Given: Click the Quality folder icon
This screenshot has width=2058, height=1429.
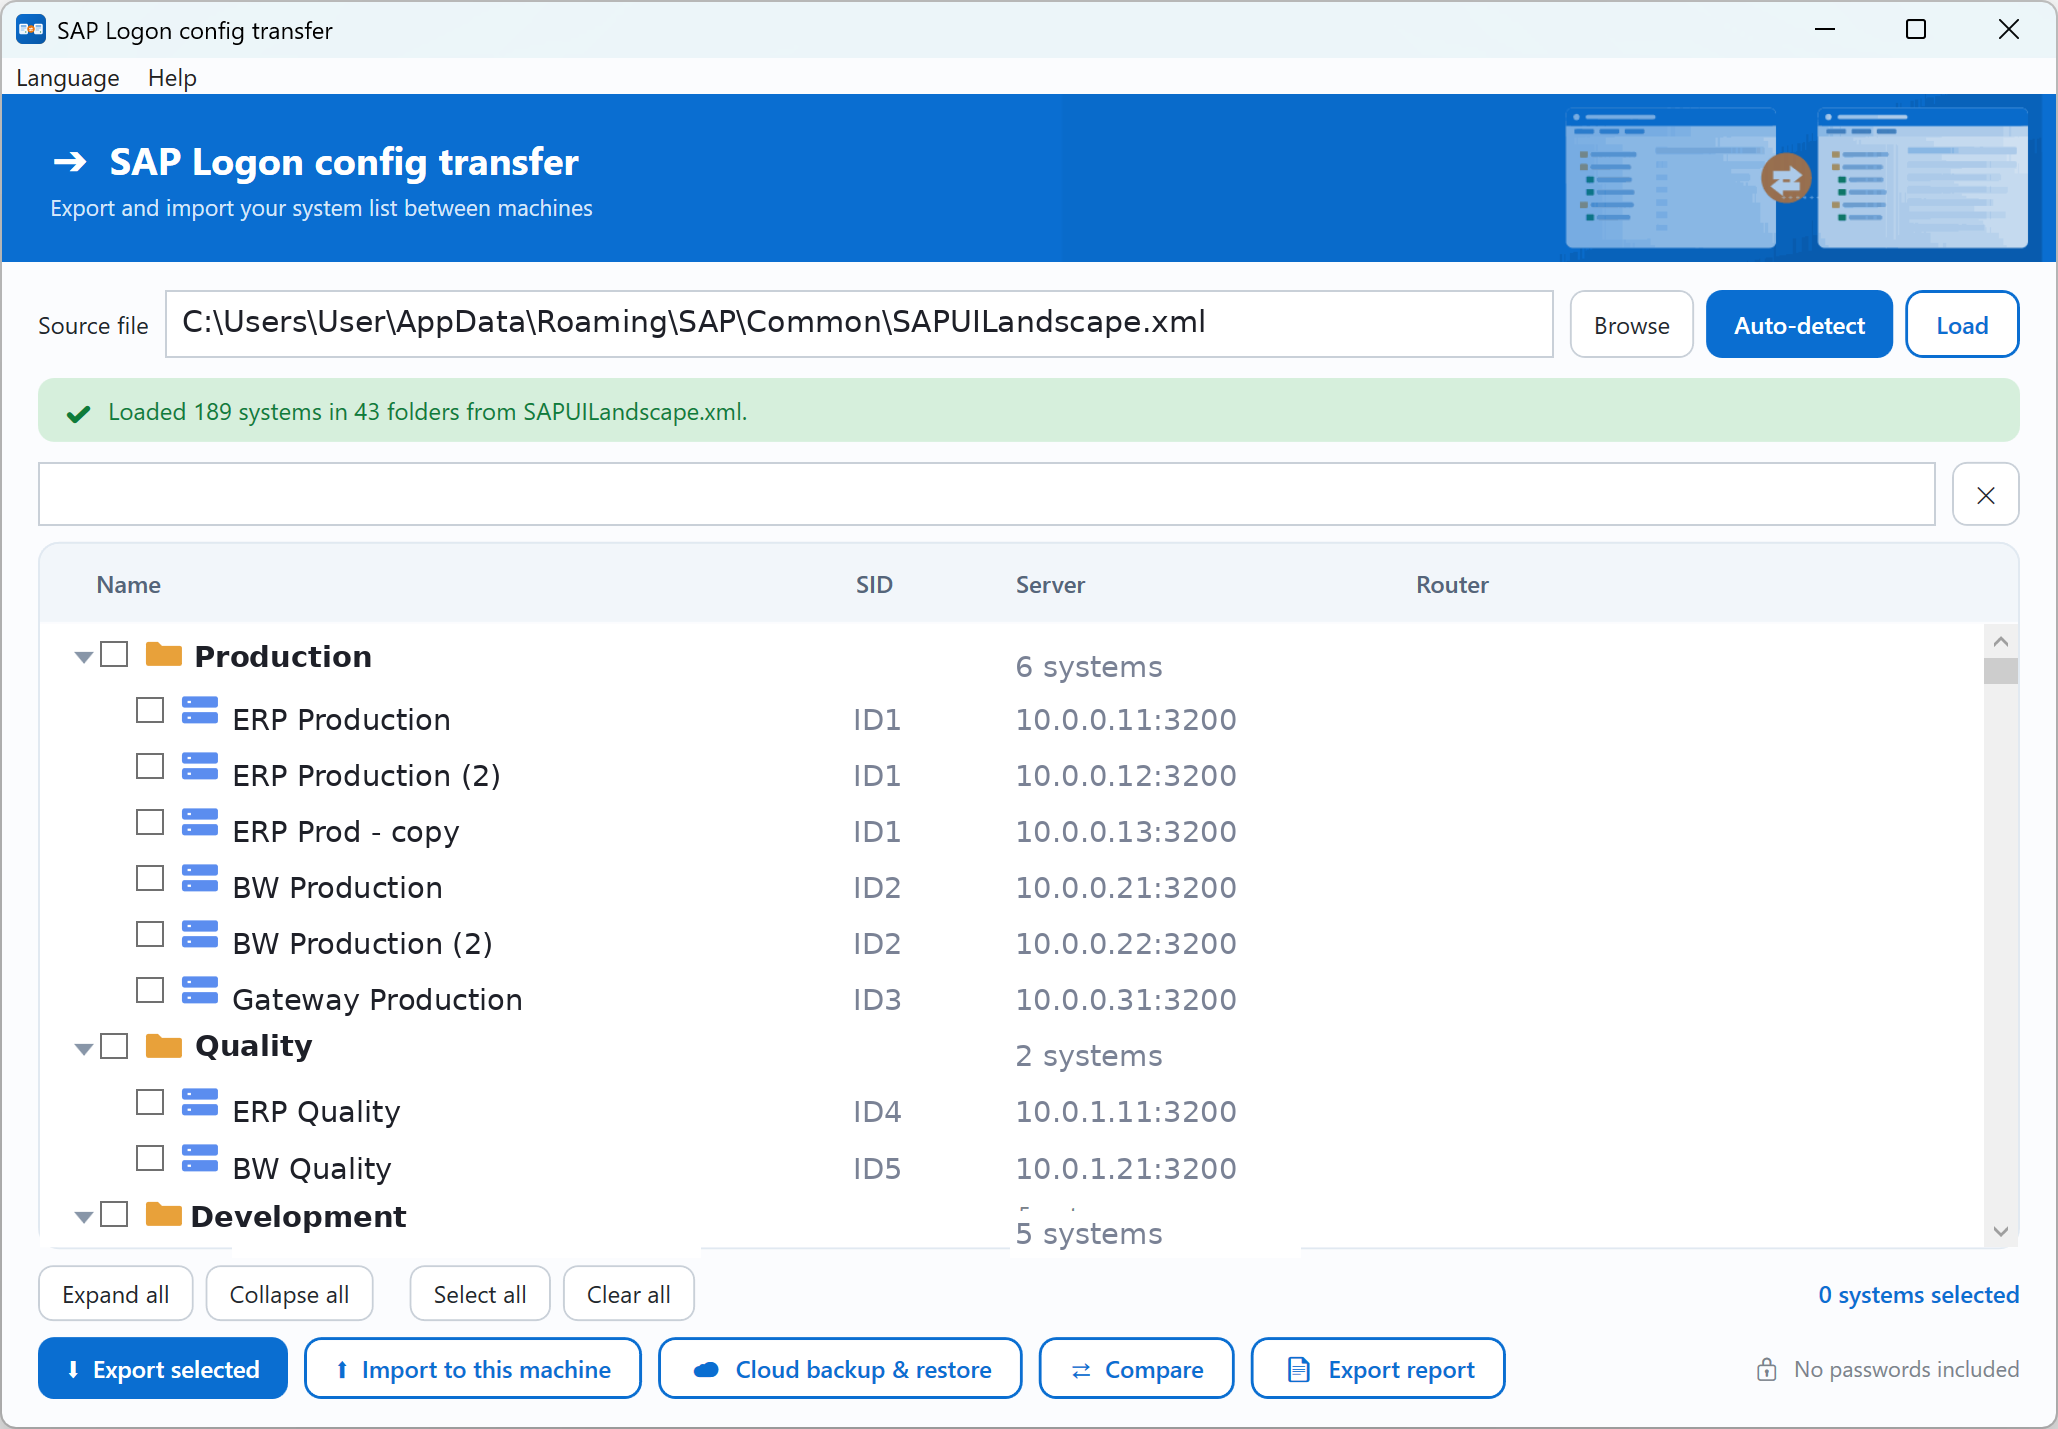Looking at the screenshot, I should [163, 1046].
